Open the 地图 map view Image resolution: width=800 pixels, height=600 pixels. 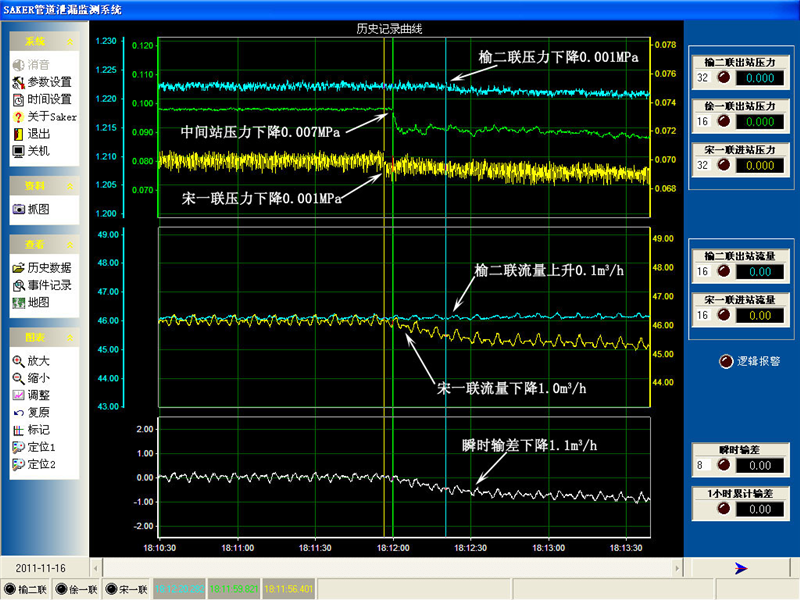(x=37, y=302)
